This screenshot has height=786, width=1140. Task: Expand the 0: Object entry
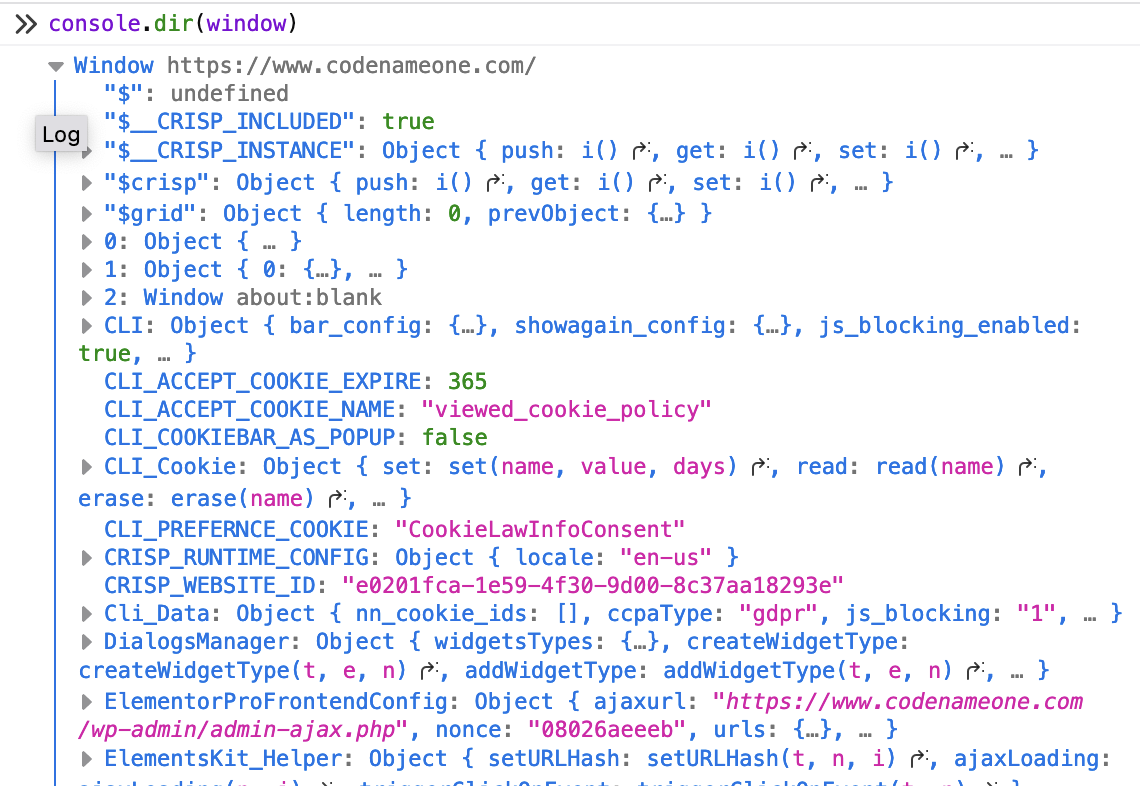87,241
